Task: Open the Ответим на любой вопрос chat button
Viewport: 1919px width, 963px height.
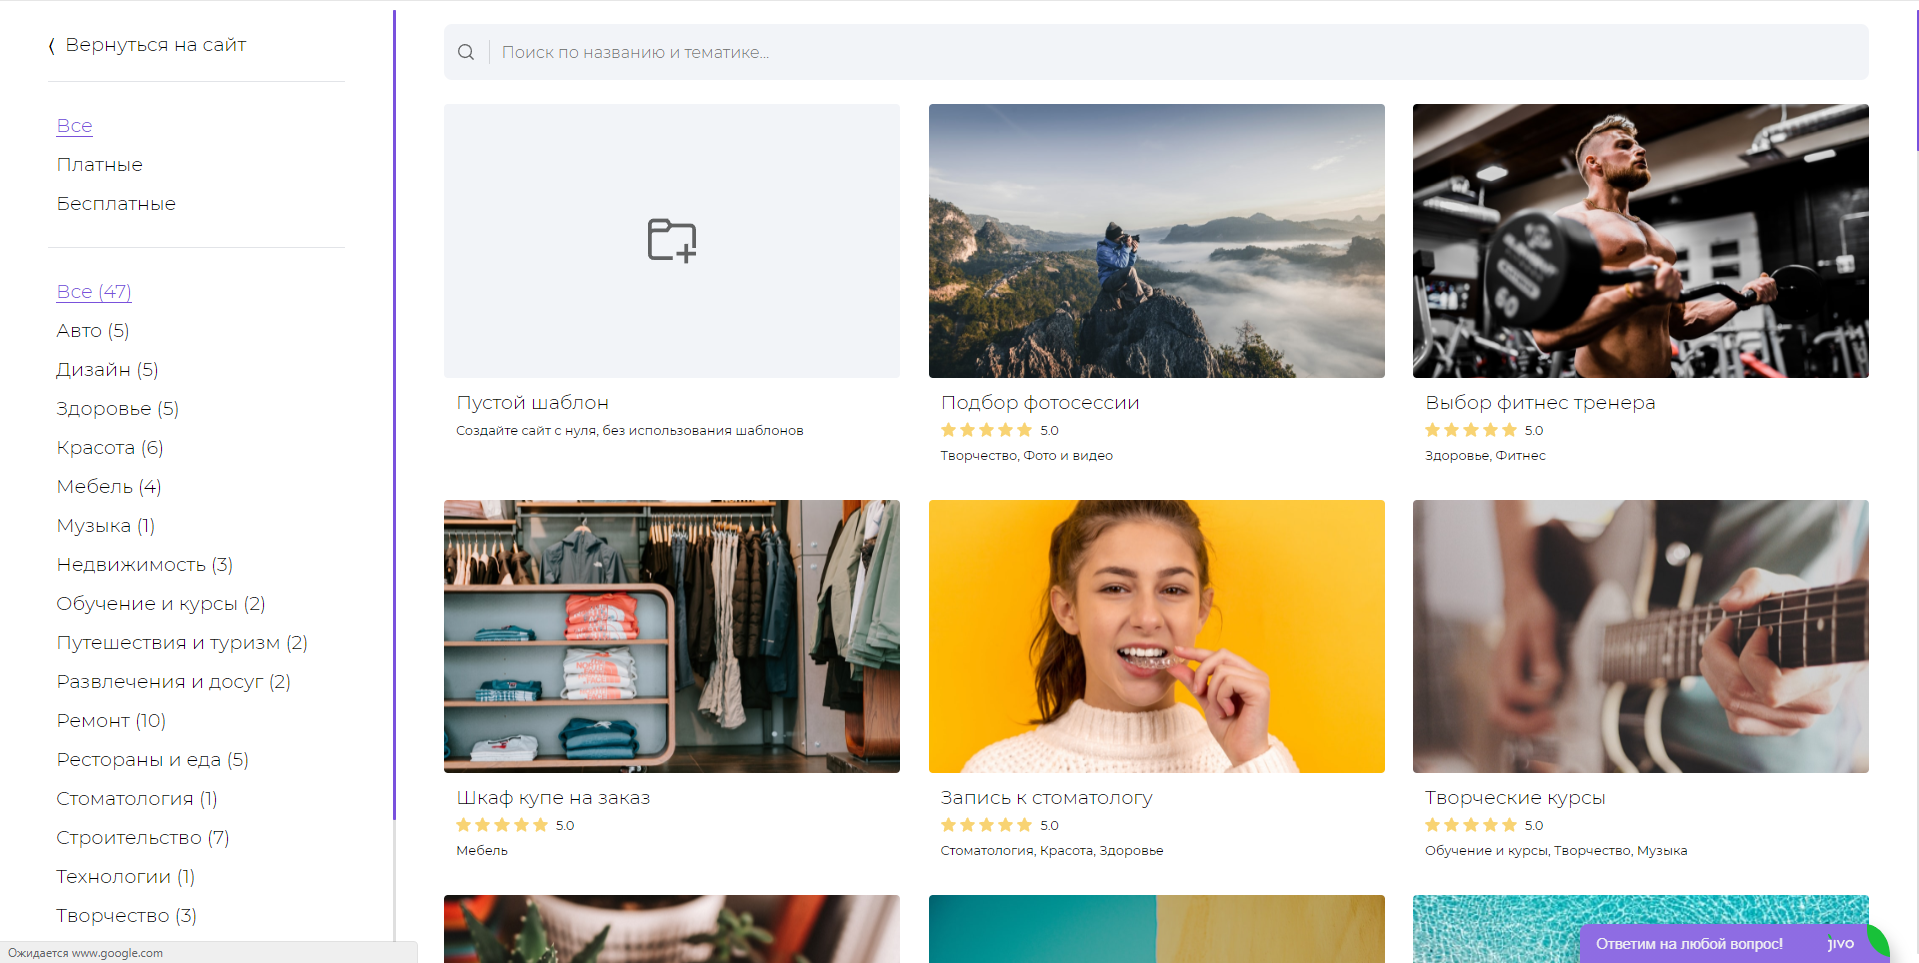Action: click(x=1689, y=944)
